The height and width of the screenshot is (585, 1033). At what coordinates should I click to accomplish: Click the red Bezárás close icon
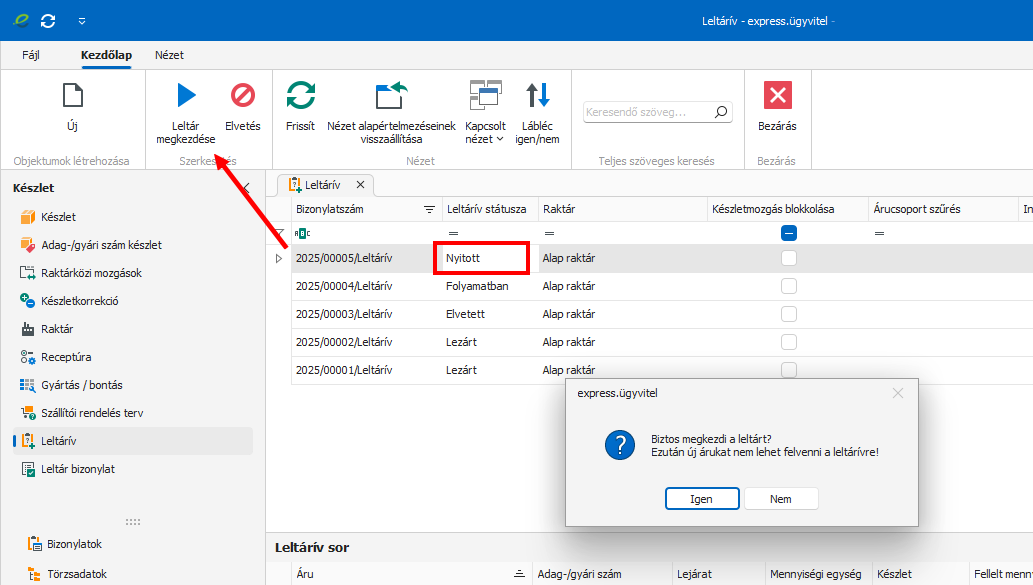(x=777, y=96)
